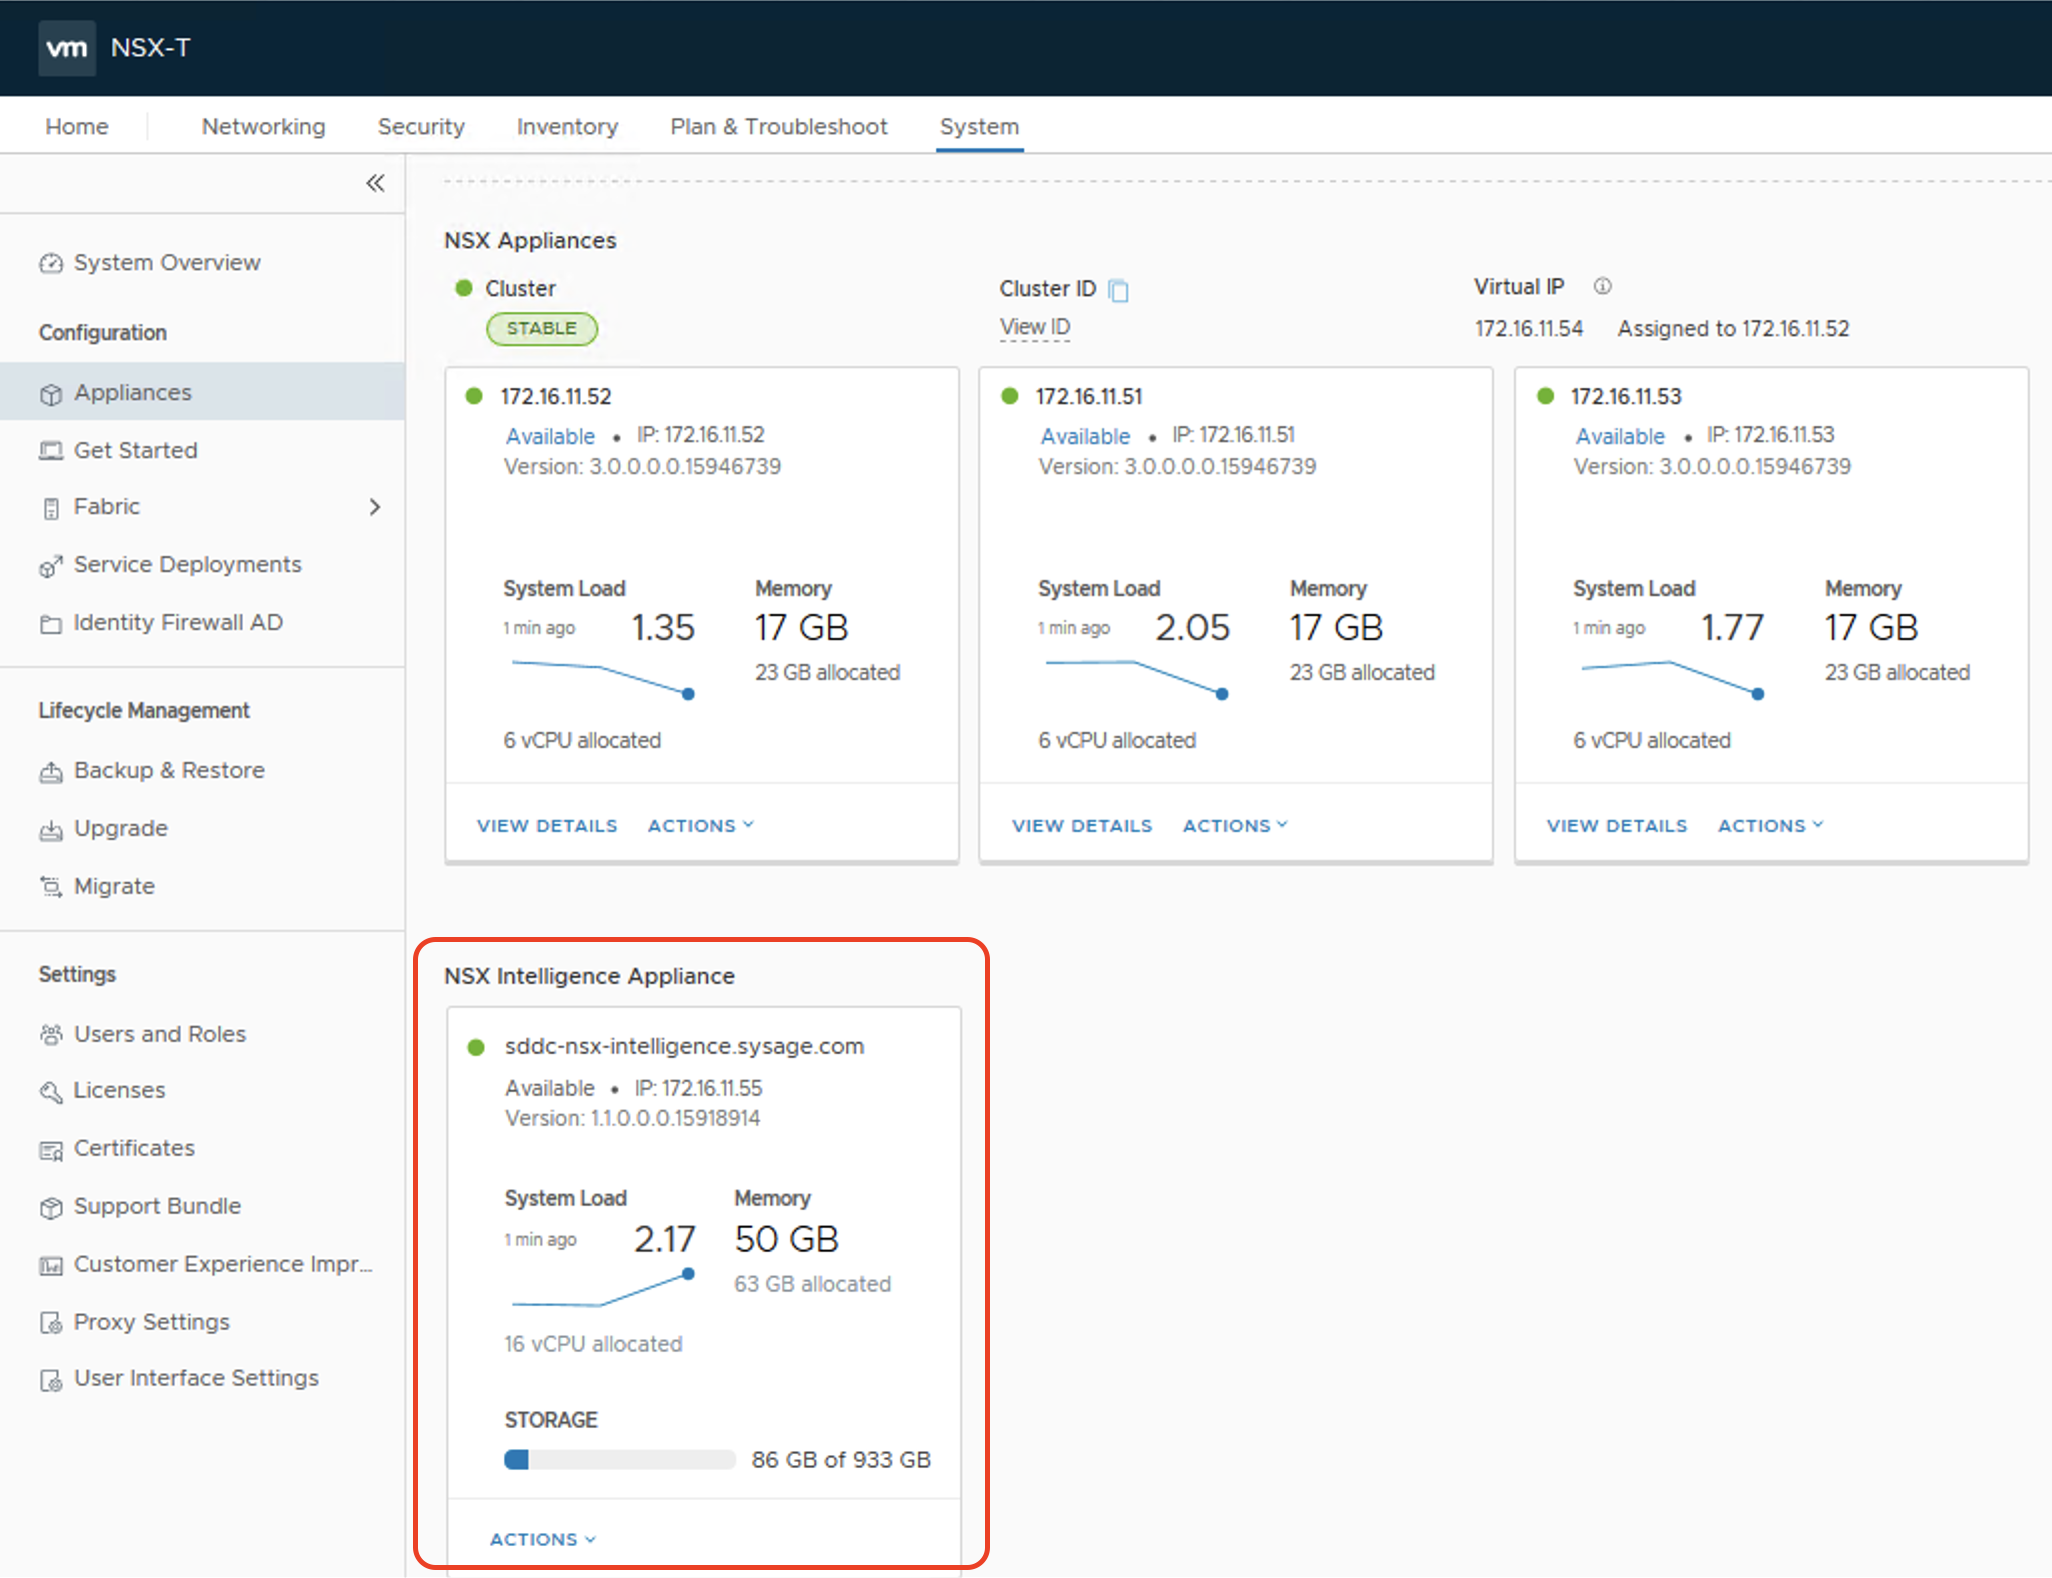This screenshot has width=2052, height=1578.
Task: Click the Certificates icon
Action: click(x=51, y=1150)
